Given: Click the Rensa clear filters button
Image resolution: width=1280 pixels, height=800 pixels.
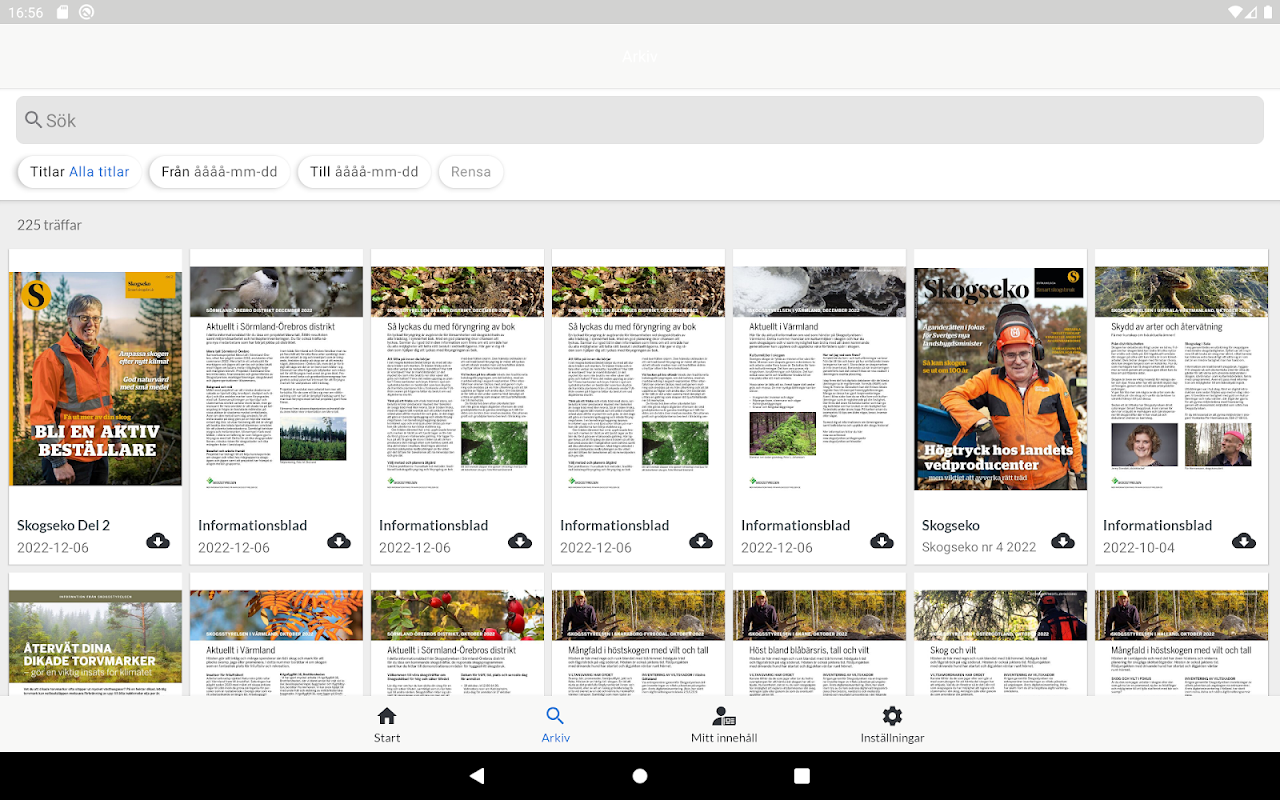Looking at the screenshot, I should 471,172.
